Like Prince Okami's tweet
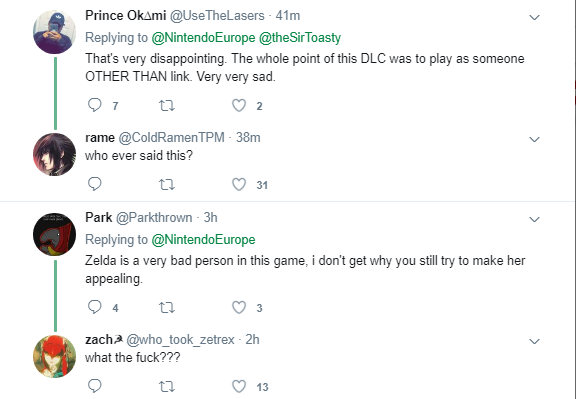Image resolution: width=576 pixels, height=399 pixels. pyautogui.click(x=239, y=105)
